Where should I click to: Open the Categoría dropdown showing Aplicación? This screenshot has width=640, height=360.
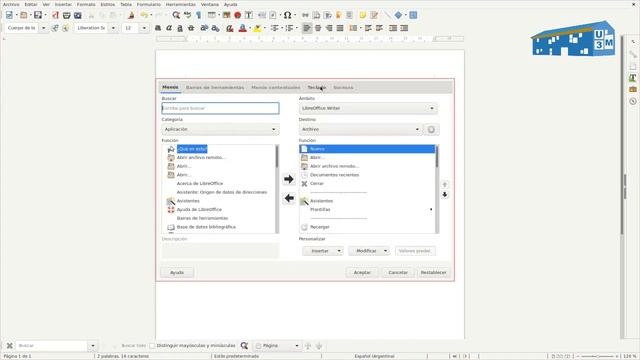click(220, 129)
